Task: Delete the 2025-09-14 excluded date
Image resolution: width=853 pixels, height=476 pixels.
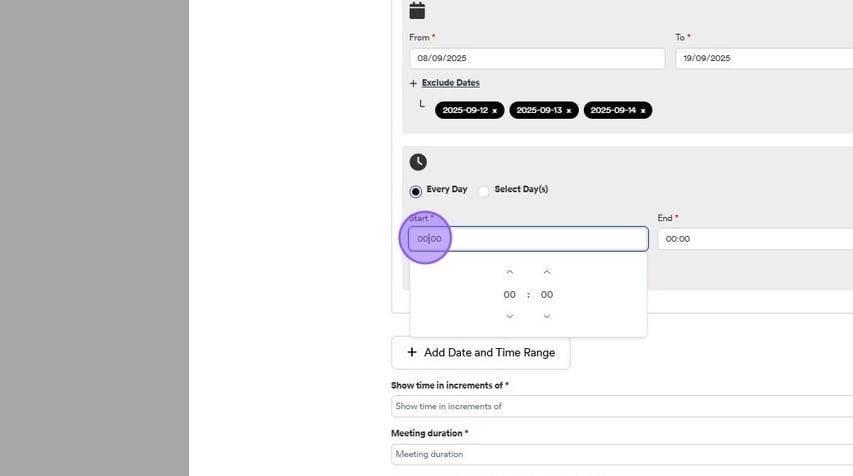Action: [643, 111]
